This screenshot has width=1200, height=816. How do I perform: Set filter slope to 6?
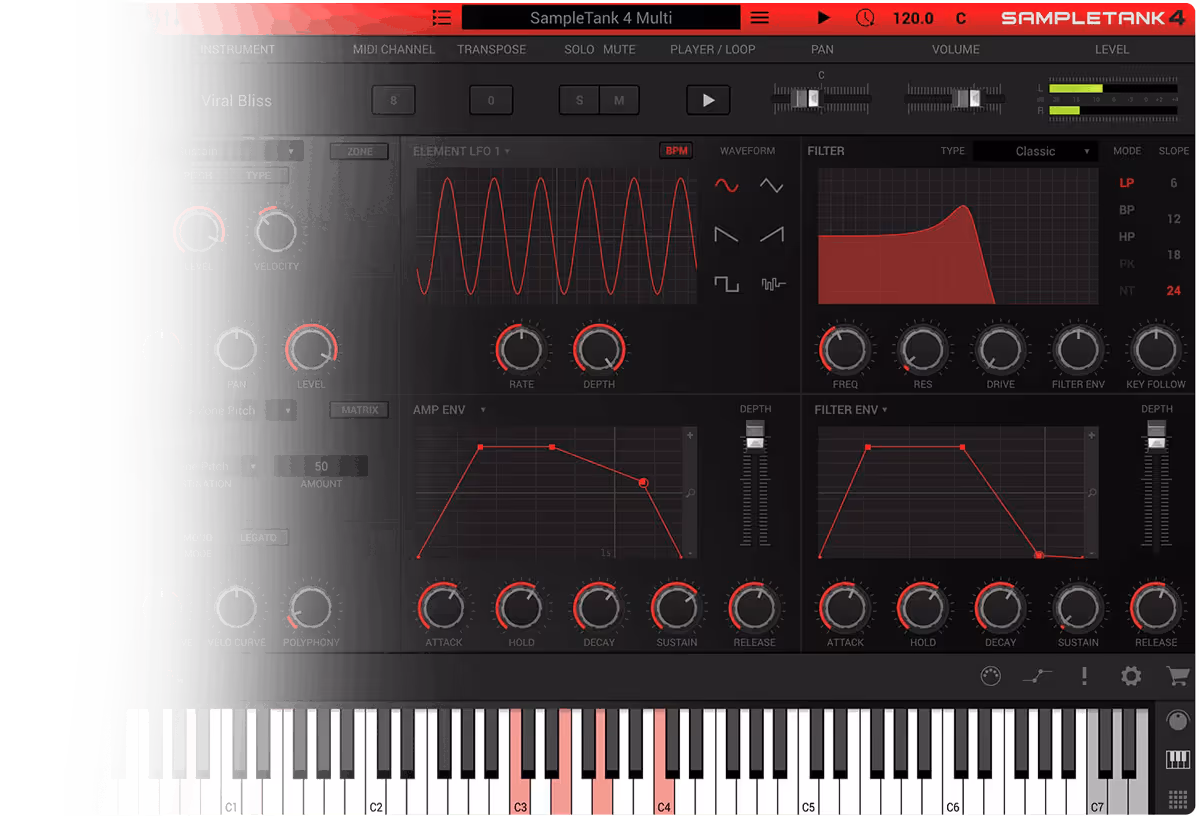(x=1174, y=183)
